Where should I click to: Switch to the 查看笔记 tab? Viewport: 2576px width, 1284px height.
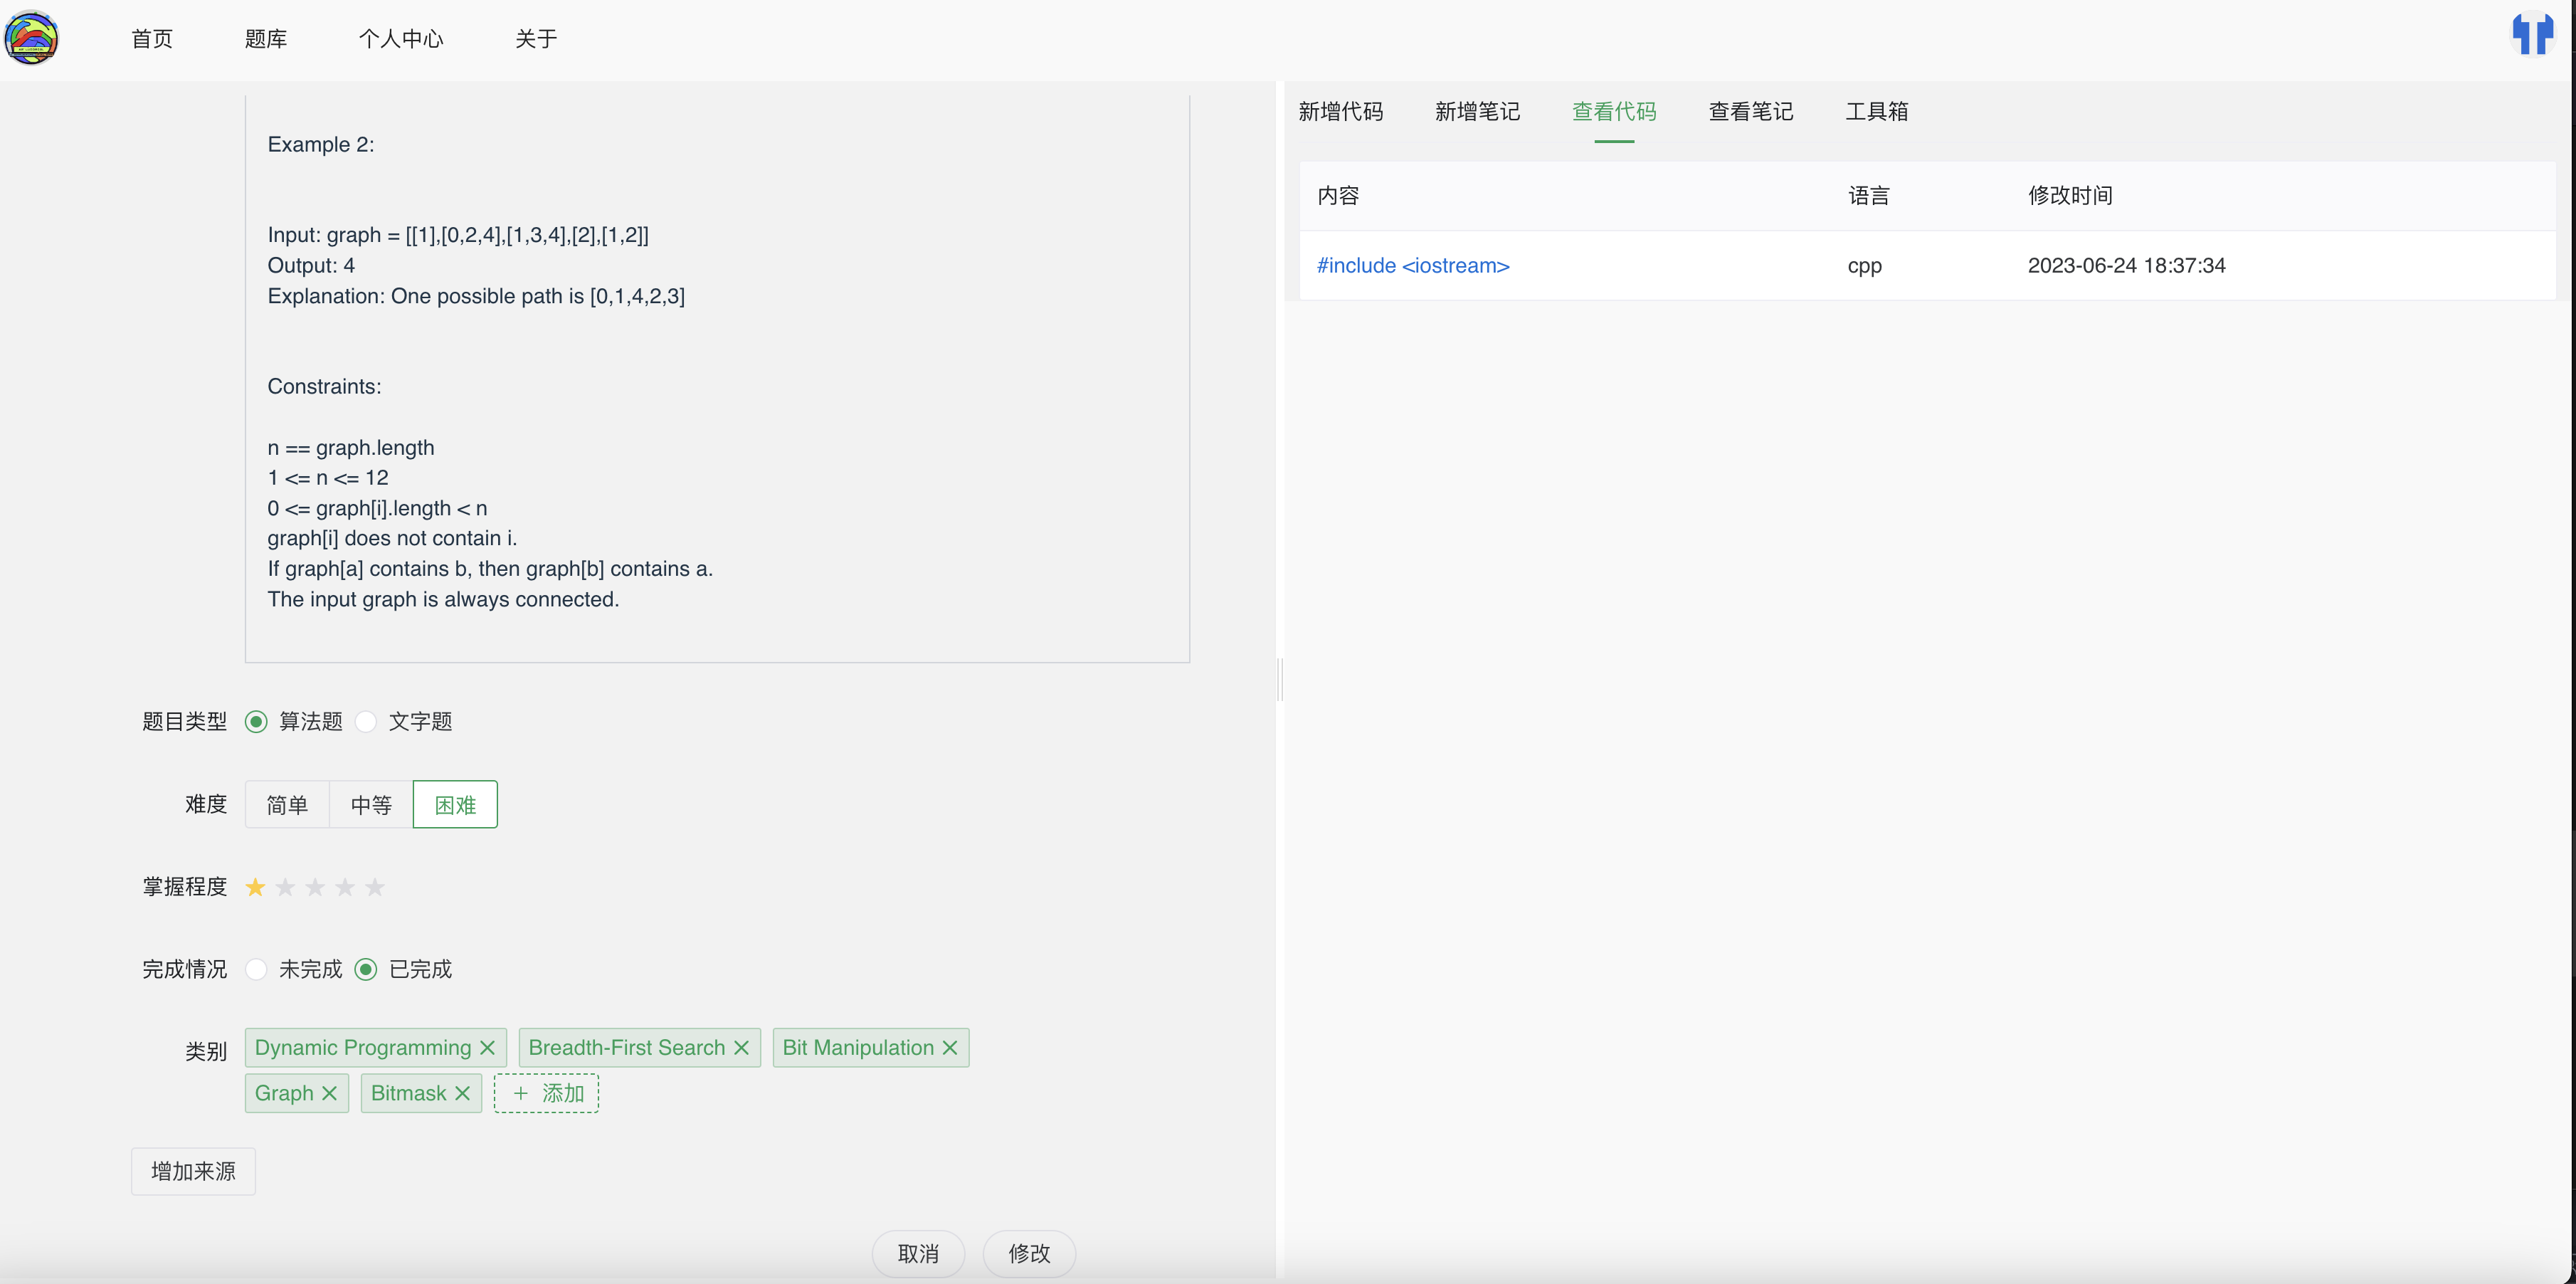(1750, 112)
